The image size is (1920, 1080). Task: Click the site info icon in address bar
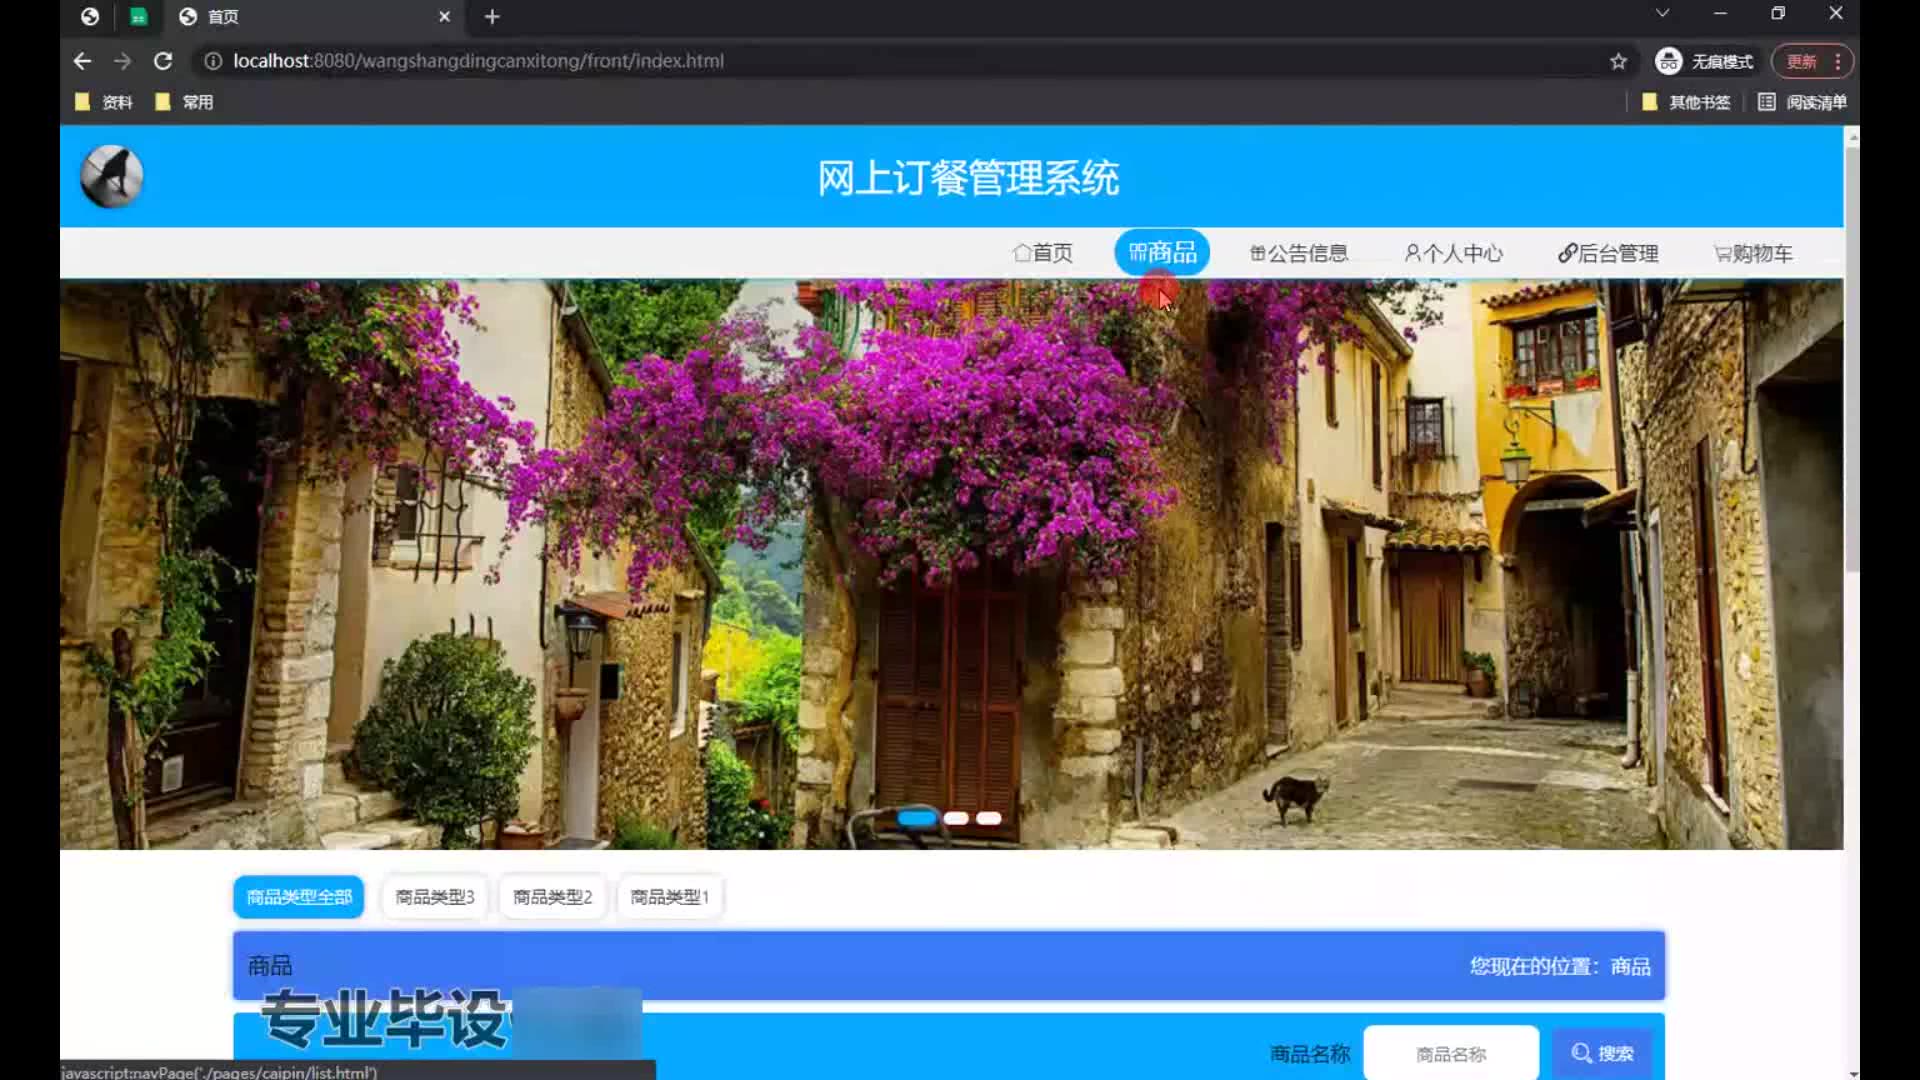(x=212, y=61)
